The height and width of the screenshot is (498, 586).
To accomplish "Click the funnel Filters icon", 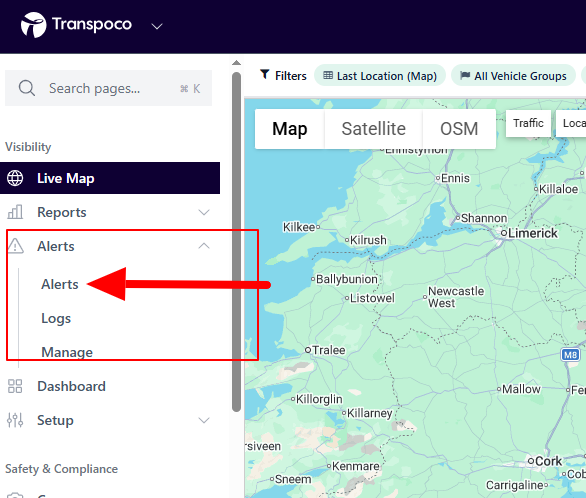I will click(265, 74).
